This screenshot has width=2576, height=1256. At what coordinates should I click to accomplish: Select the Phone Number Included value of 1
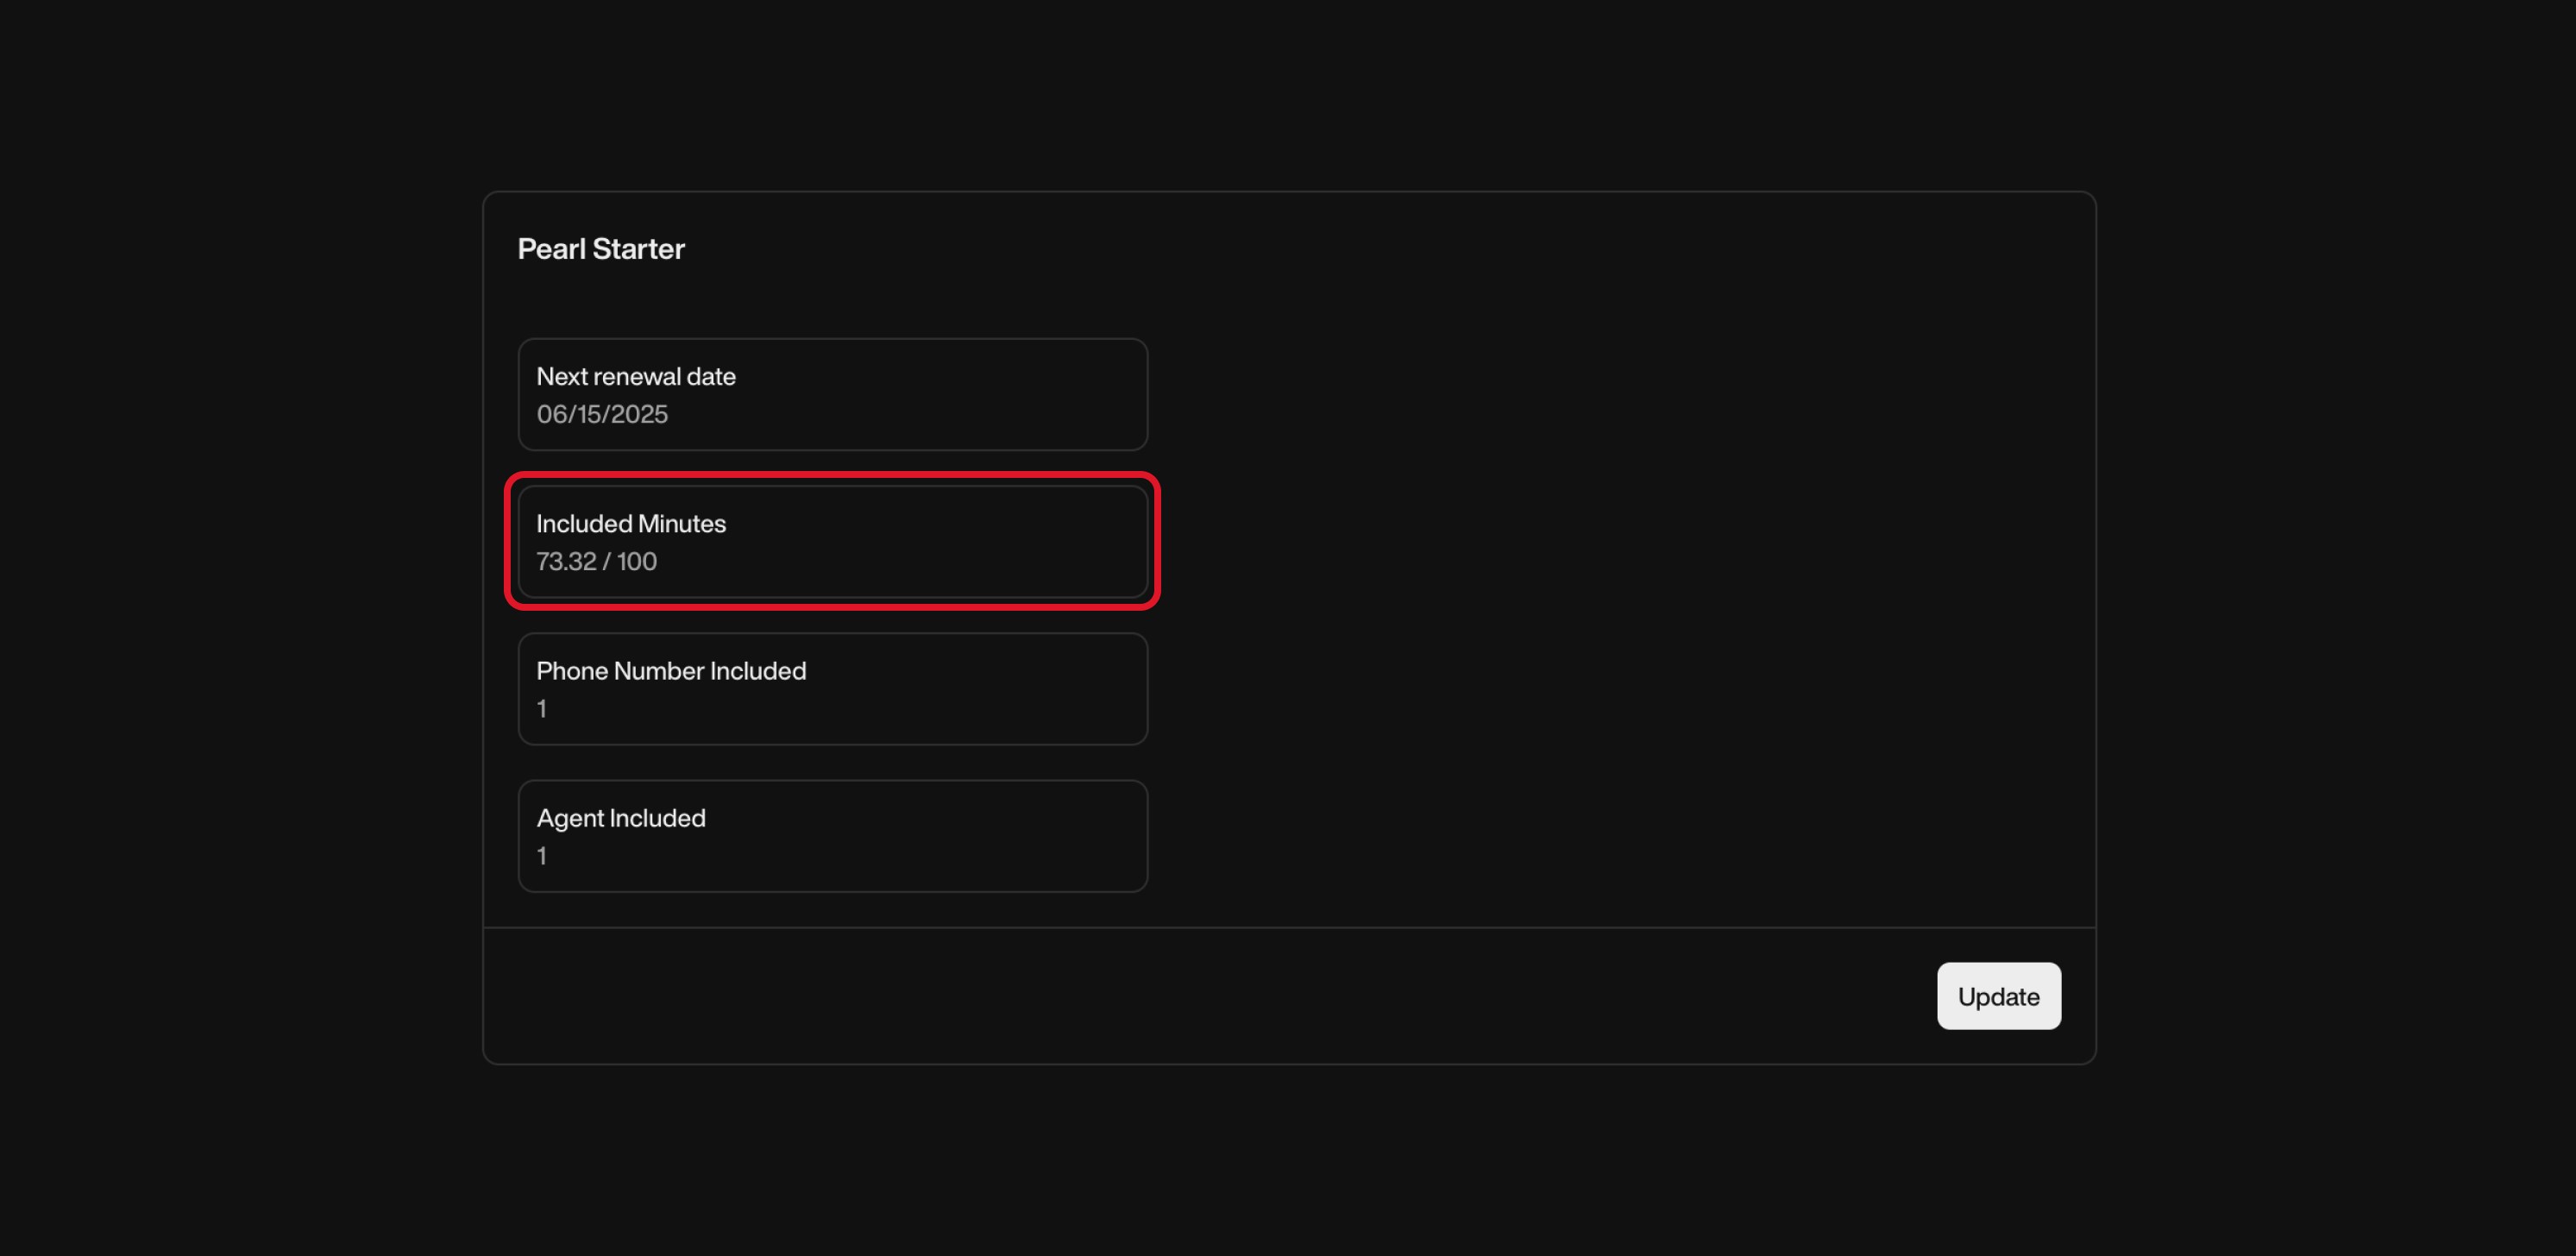(x=541, y=708)
